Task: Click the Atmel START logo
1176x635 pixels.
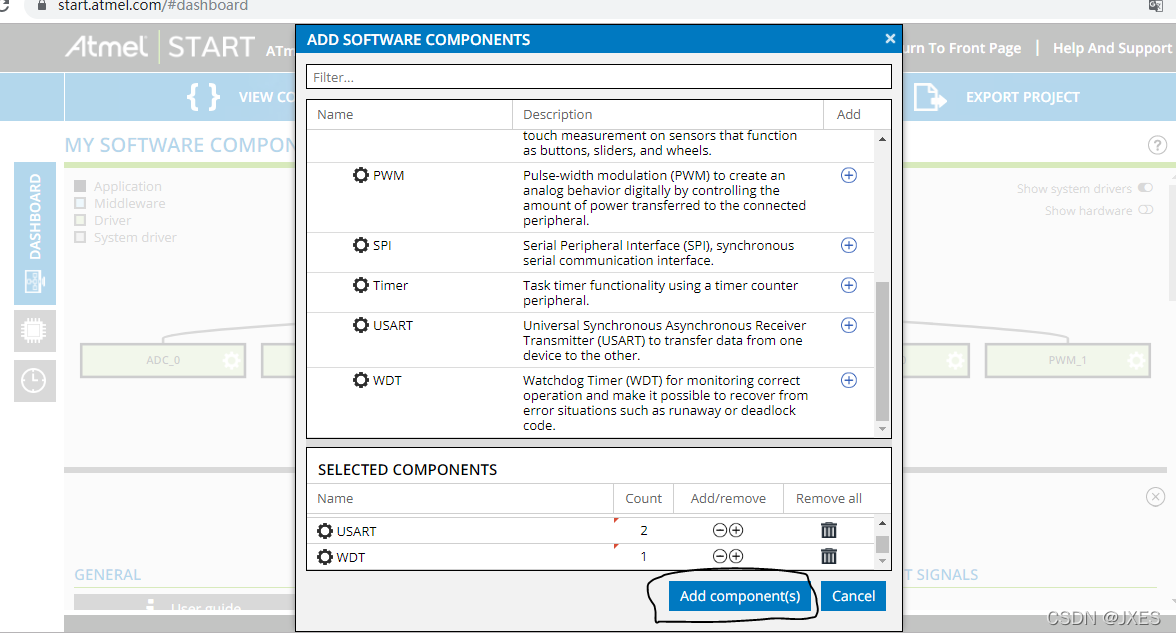Action: click(x=160, y=47)
